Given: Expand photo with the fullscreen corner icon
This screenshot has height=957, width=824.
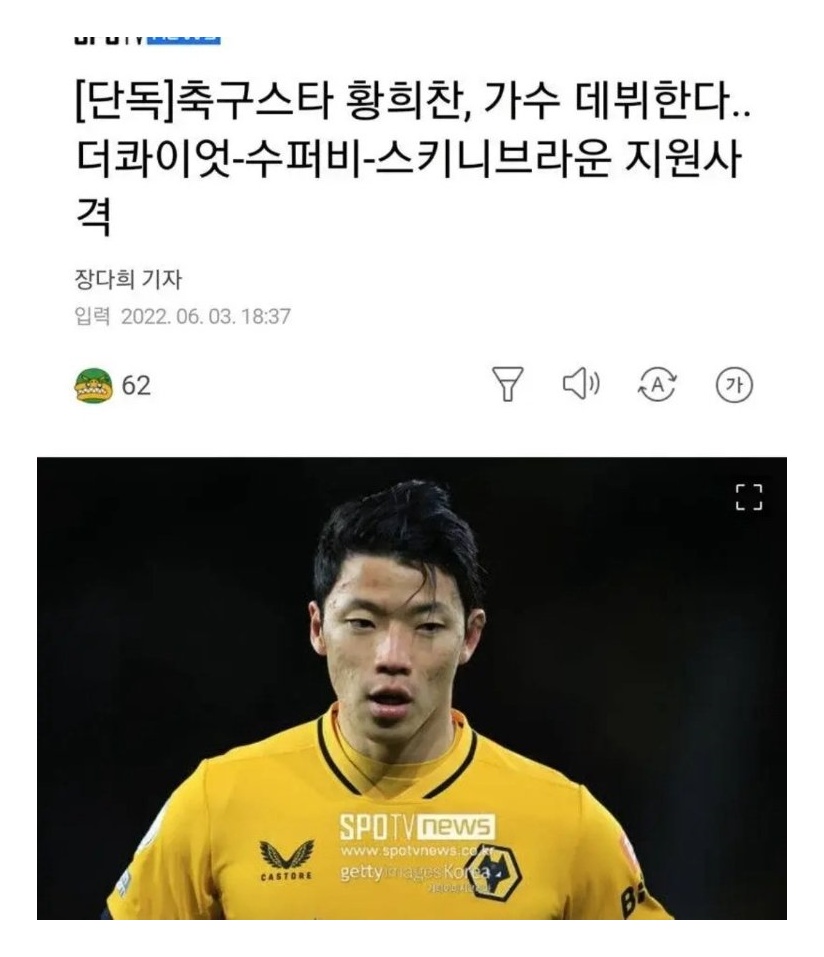Looking at the screenshot, I should pyautogui.click(x=748, y=497).
